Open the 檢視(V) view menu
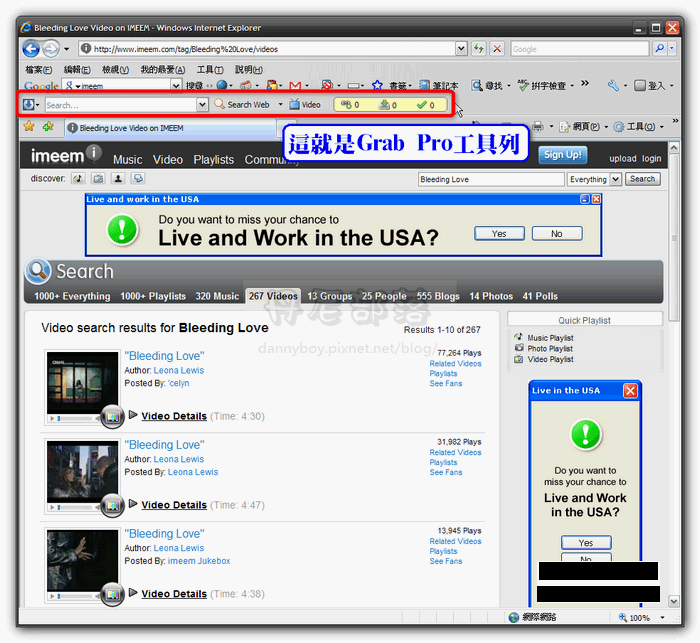Screen dimensions: 700x643 point(116,70)
